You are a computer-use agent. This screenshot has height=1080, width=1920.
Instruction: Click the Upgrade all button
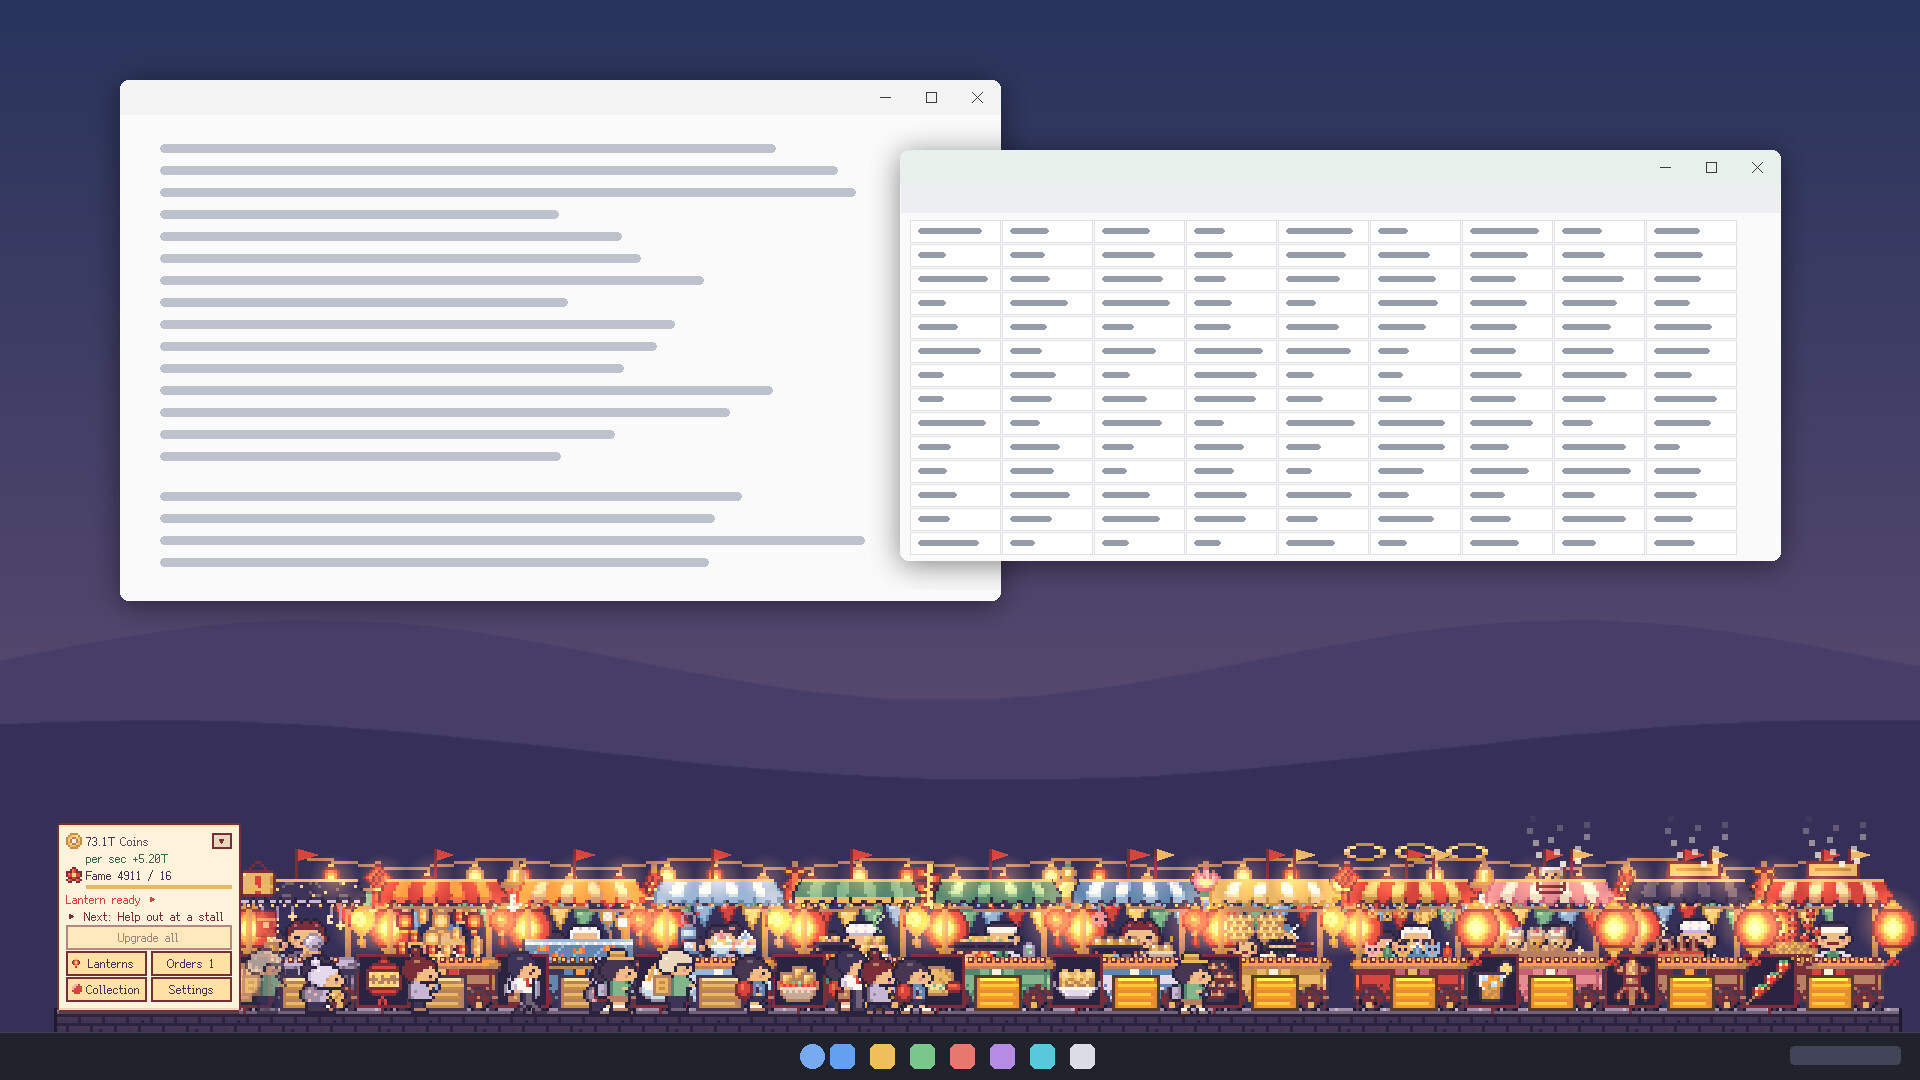coord(148,937)
